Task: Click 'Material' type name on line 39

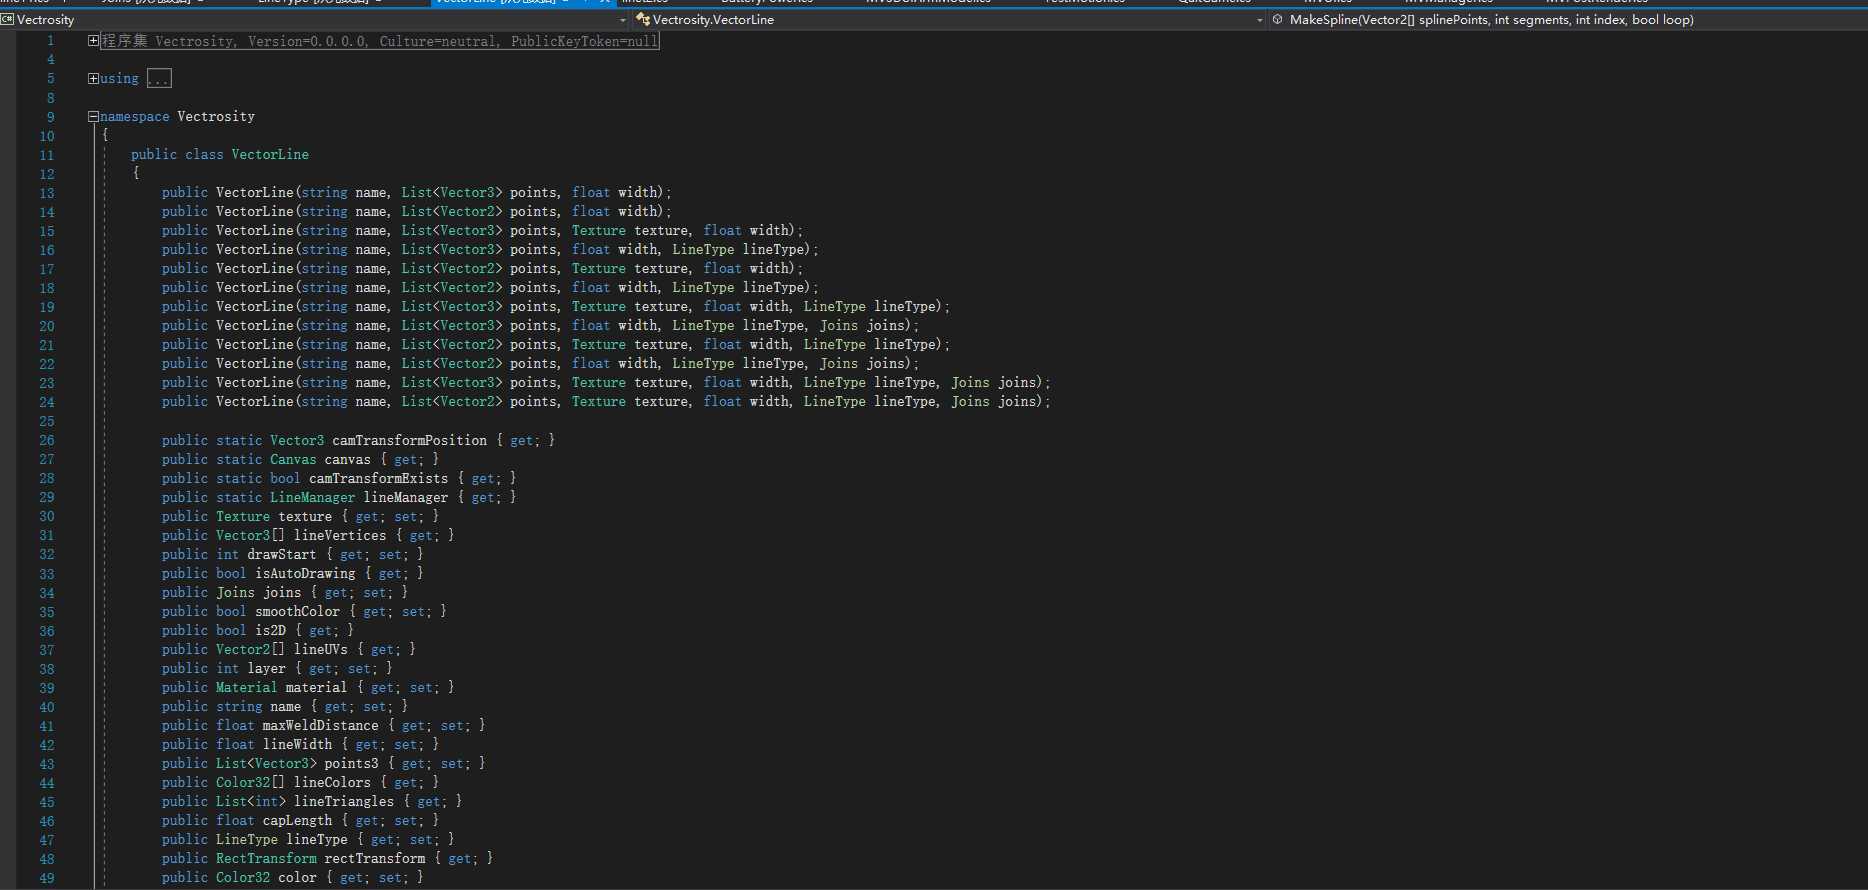Action: coord(246,687)
